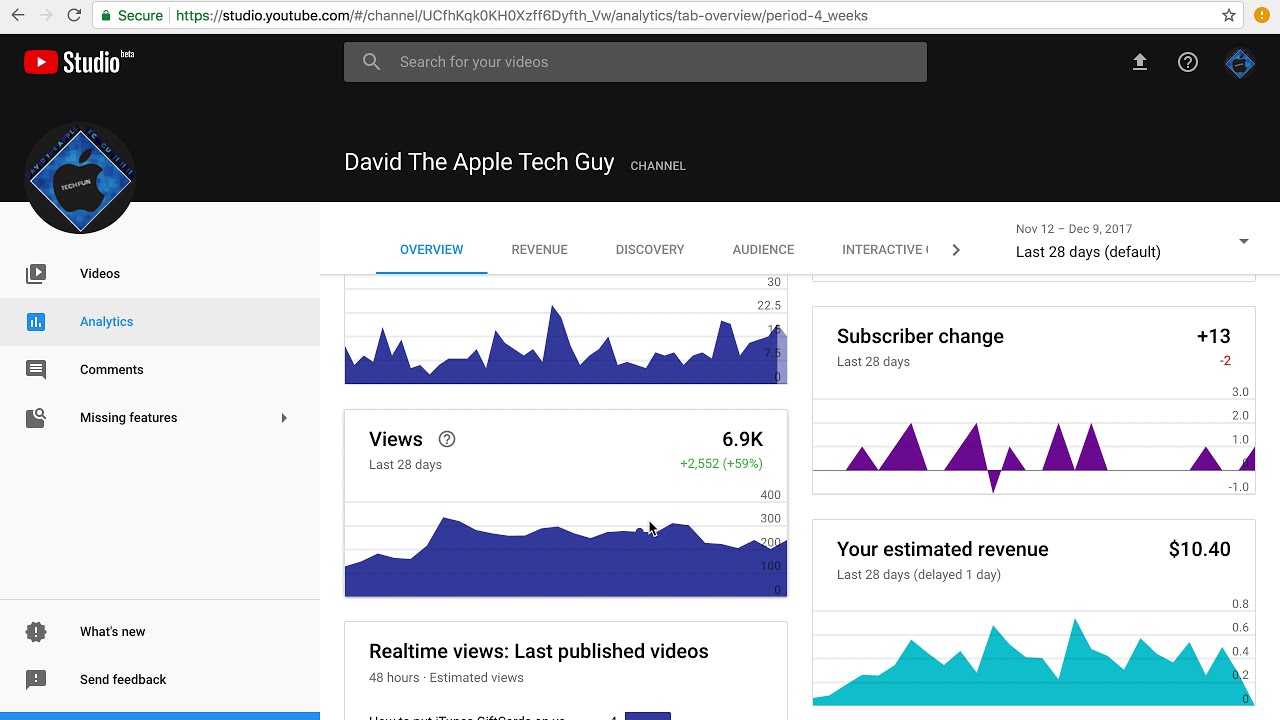Switch to the Discovery tab
Image resolution: width=1280 pixels, height=720 pixels.
pyautogui.click(x=650, y=250)
